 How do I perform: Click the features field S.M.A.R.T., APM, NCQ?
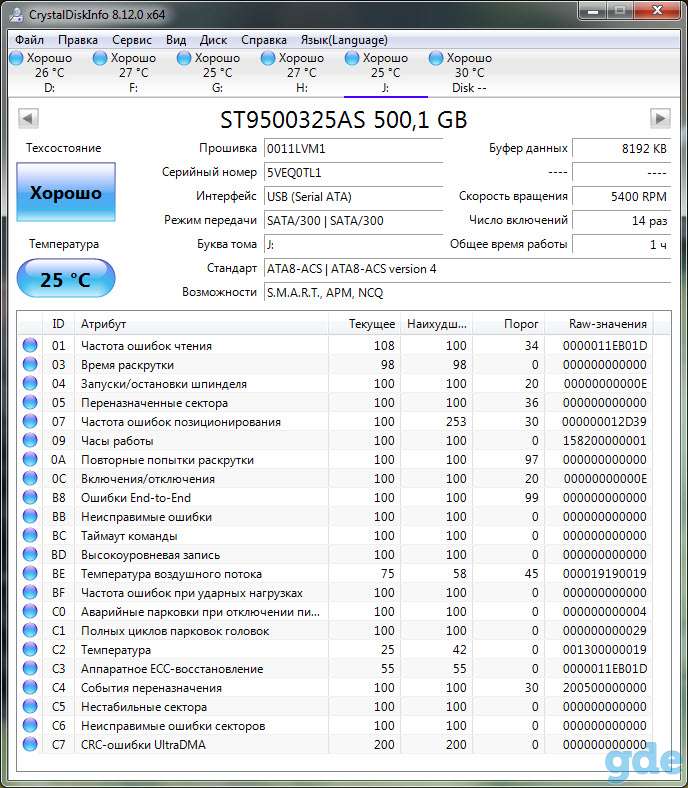(467, 292)
